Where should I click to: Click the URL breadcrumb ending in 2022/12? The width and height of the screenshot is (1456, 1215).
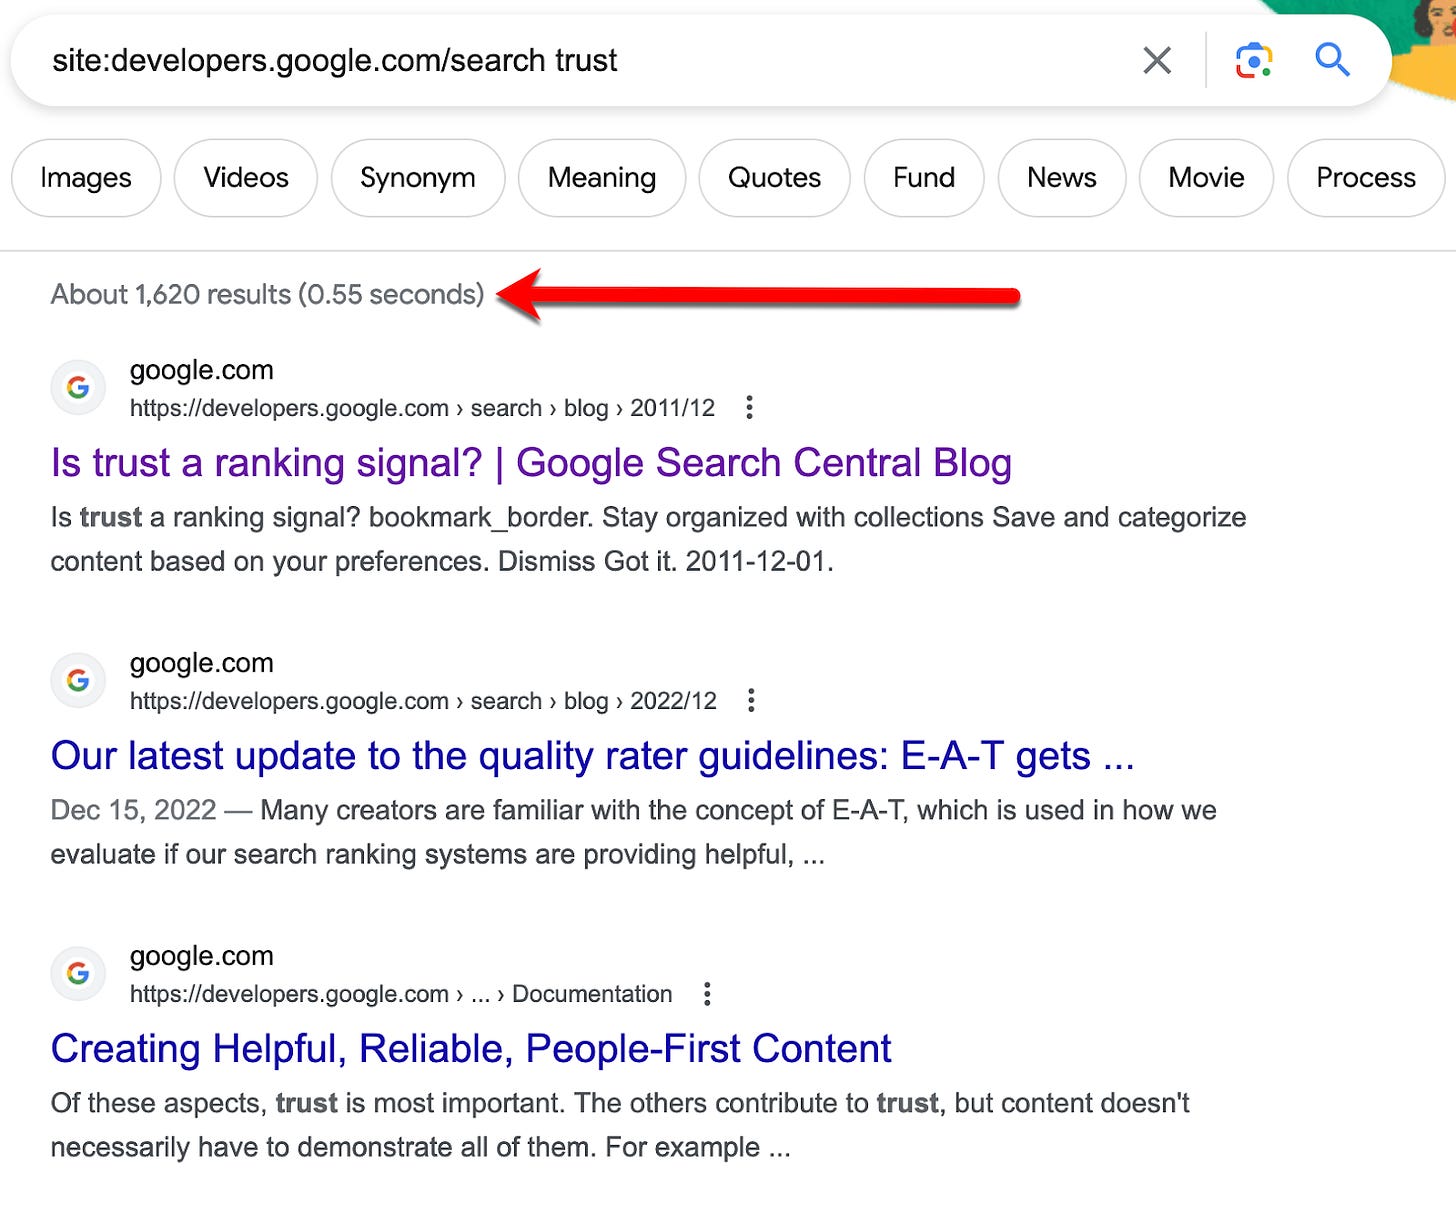(423, 701)
